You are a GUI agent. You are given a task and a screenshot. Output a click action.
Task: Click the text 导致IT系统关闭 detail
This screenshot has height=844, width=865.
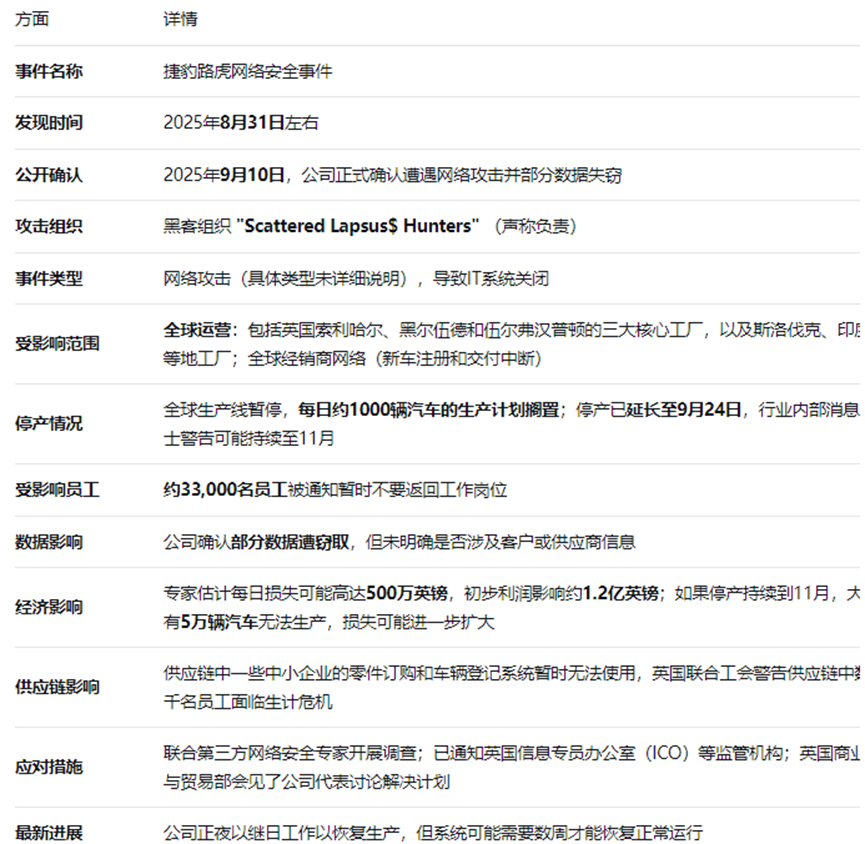pos(490,278)
